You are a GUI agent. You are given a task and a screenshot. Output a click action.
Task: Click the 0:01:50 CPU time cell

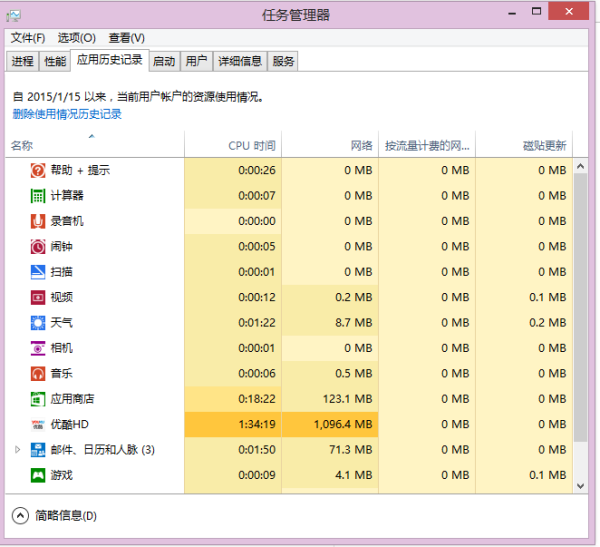pos(233,450)
